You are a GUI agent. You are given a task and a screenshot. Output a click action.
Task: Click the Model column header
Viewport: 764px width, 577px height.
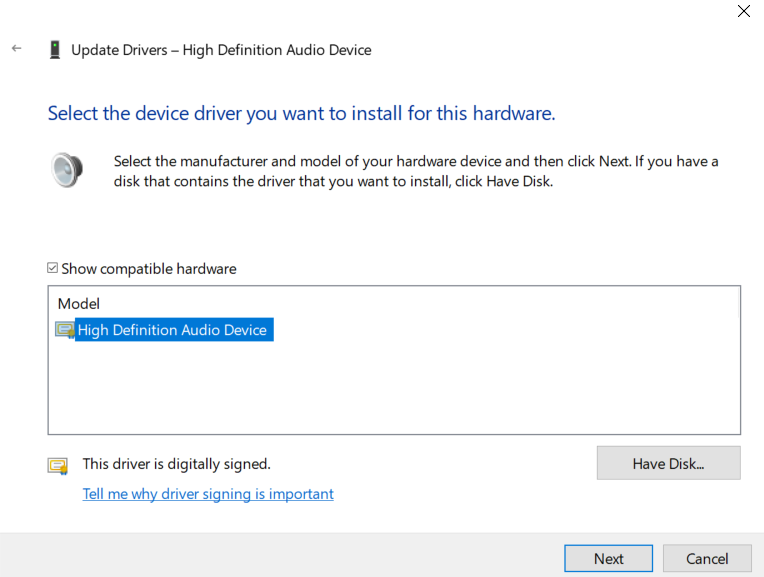pyautogui.click(x=78, y=304)
